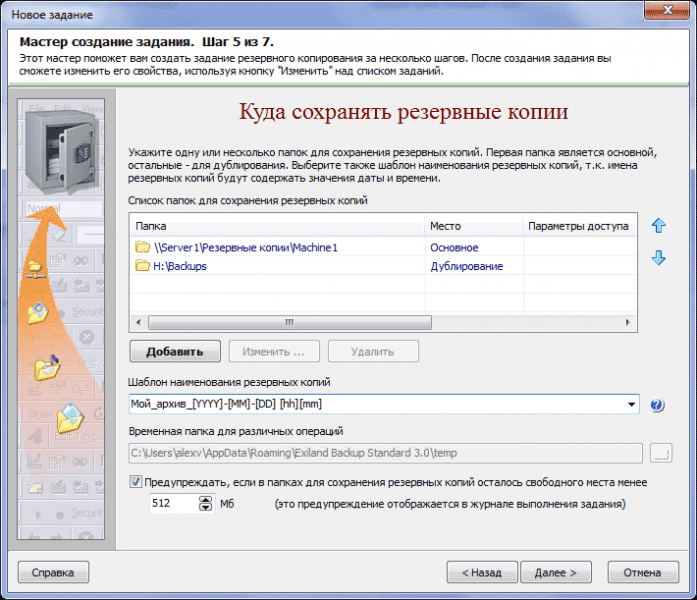697x600 pixels.
Task: Click right arrow of folder list scrollbar
Action: [x=628, y=322]
